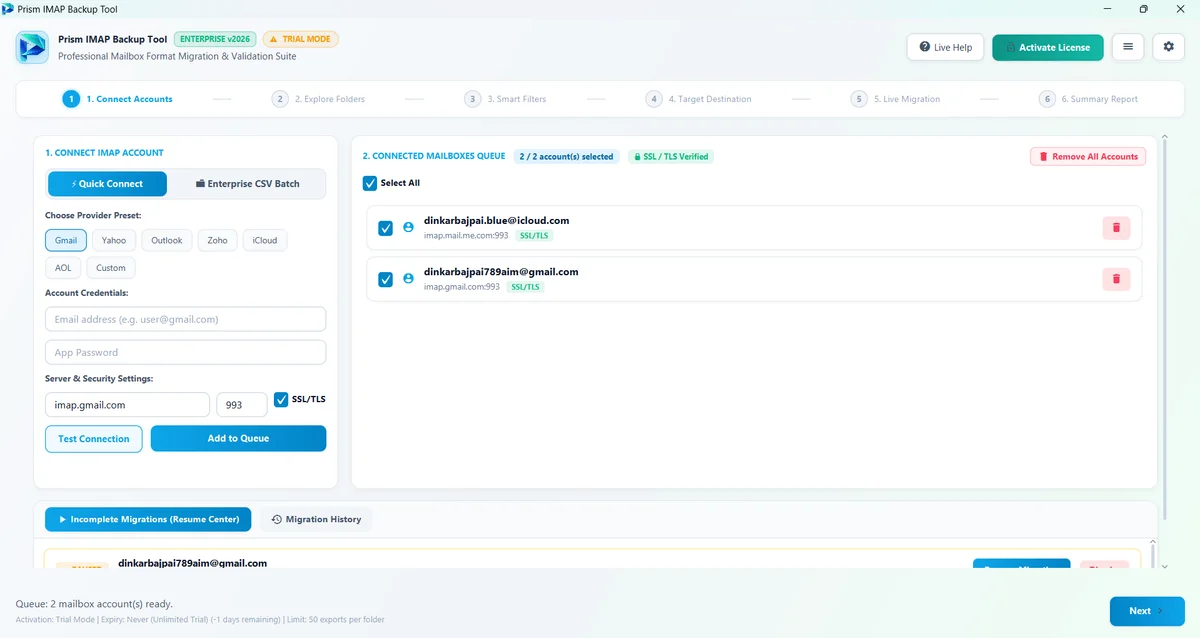Viewport: 1200px width, 638px height.
Task: Focus the App Password input field
Action: point(186,352)
